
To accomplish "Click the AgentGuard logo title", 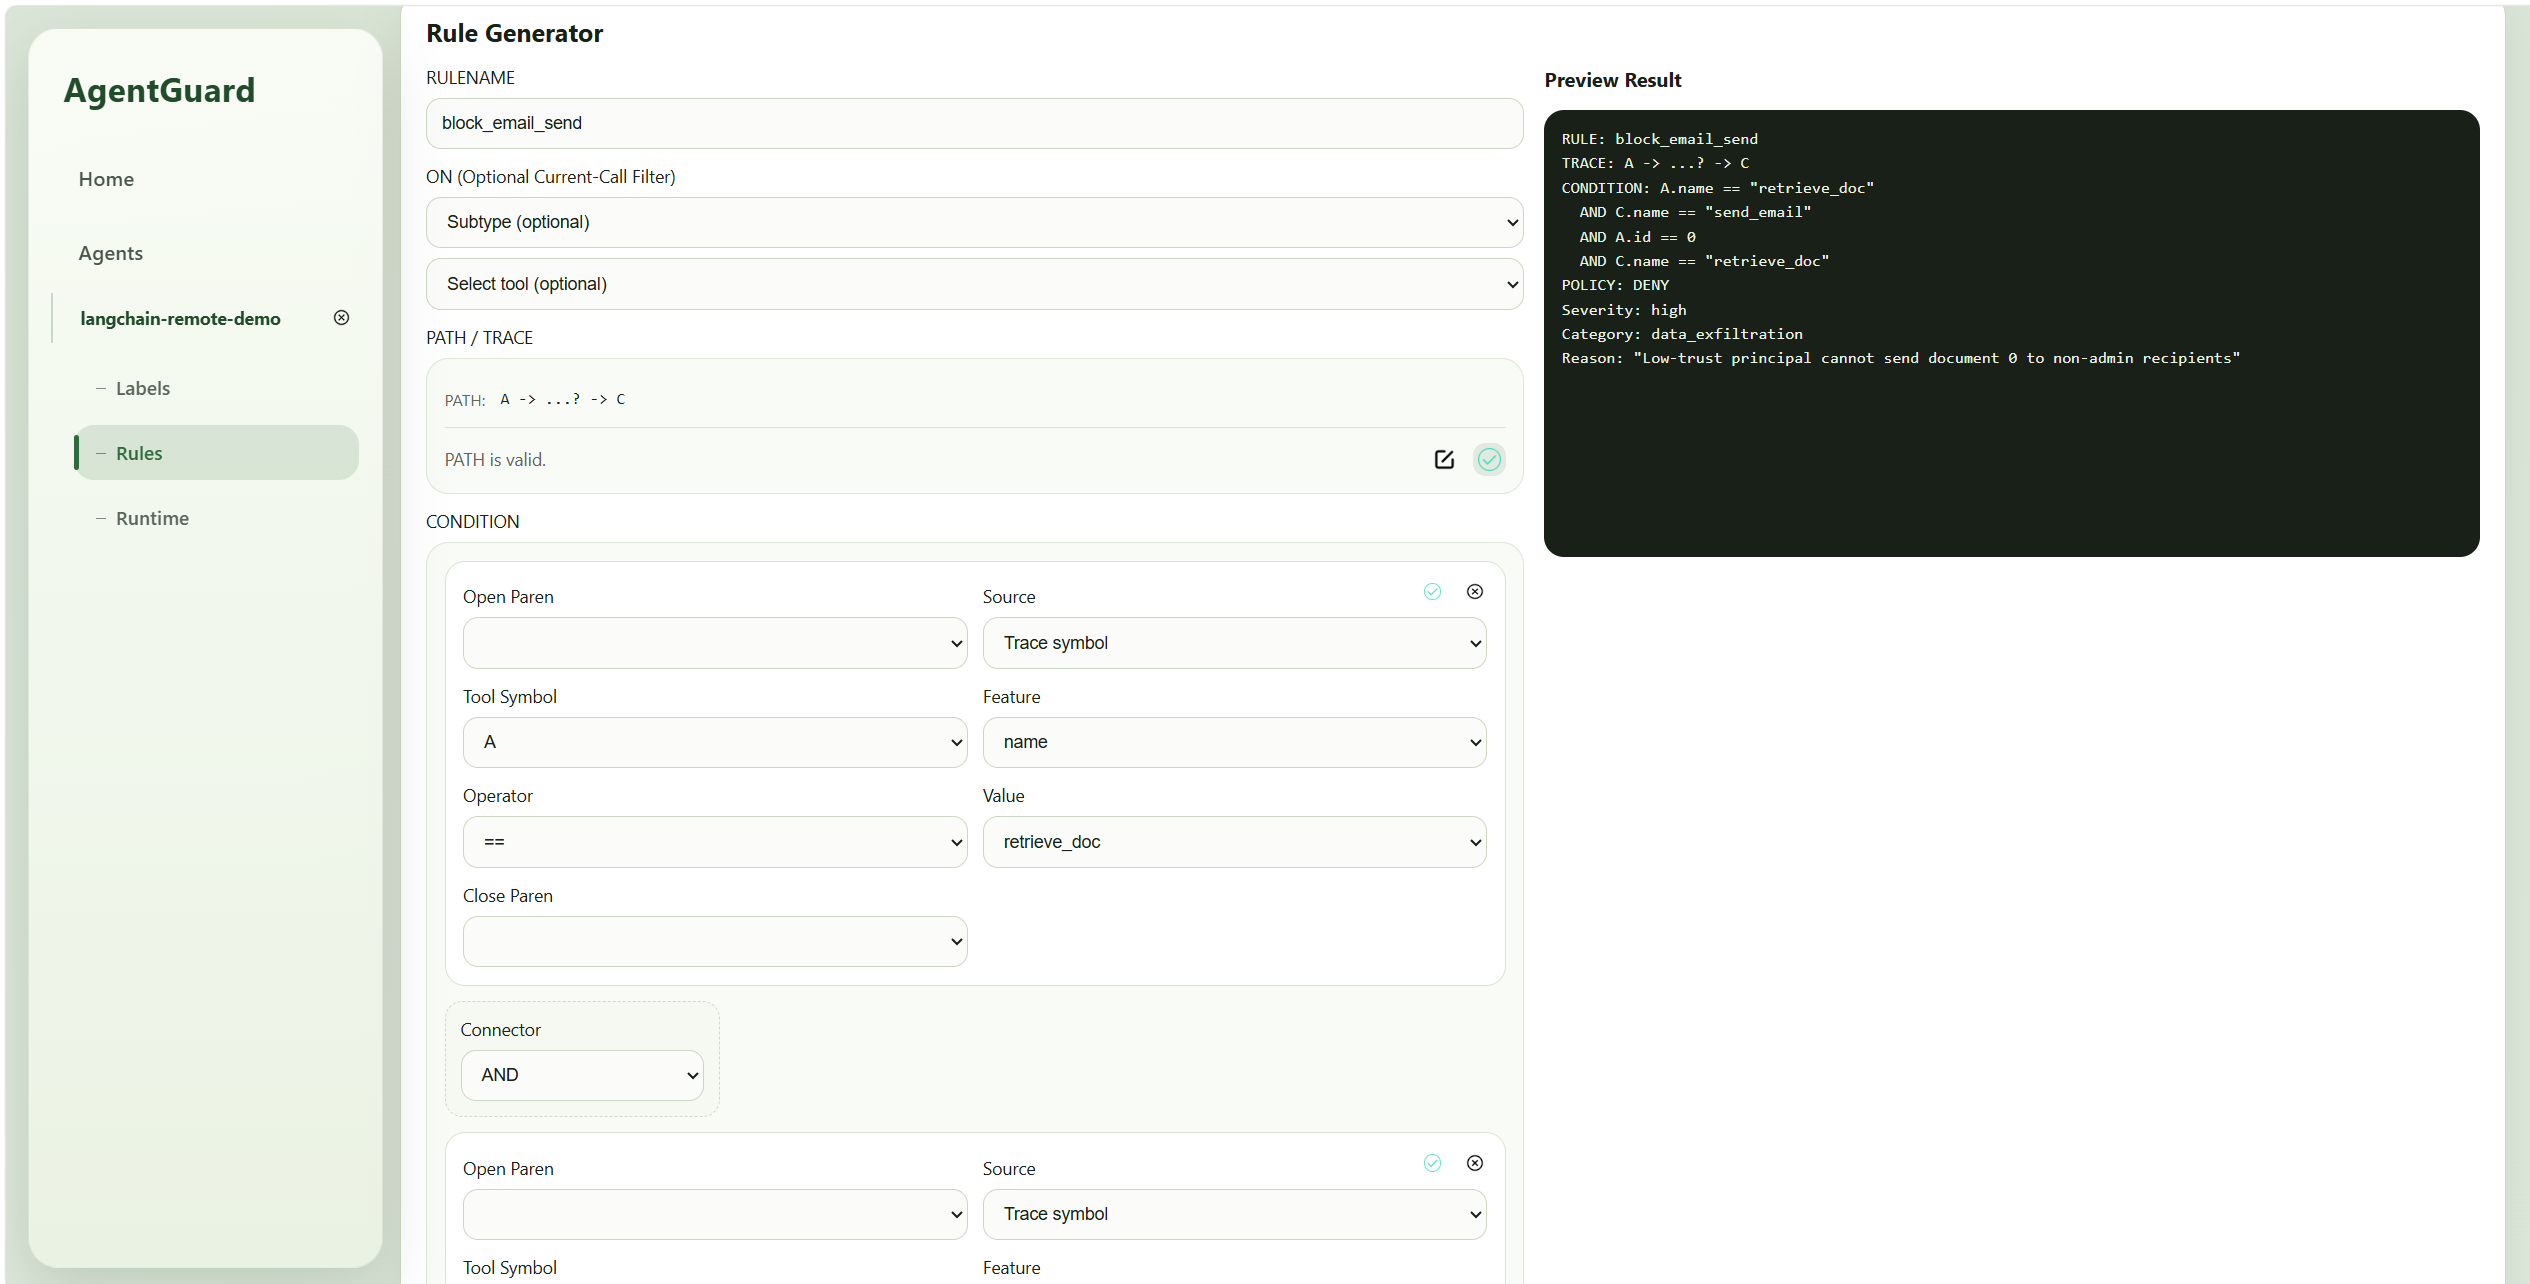I will point(159,90).
